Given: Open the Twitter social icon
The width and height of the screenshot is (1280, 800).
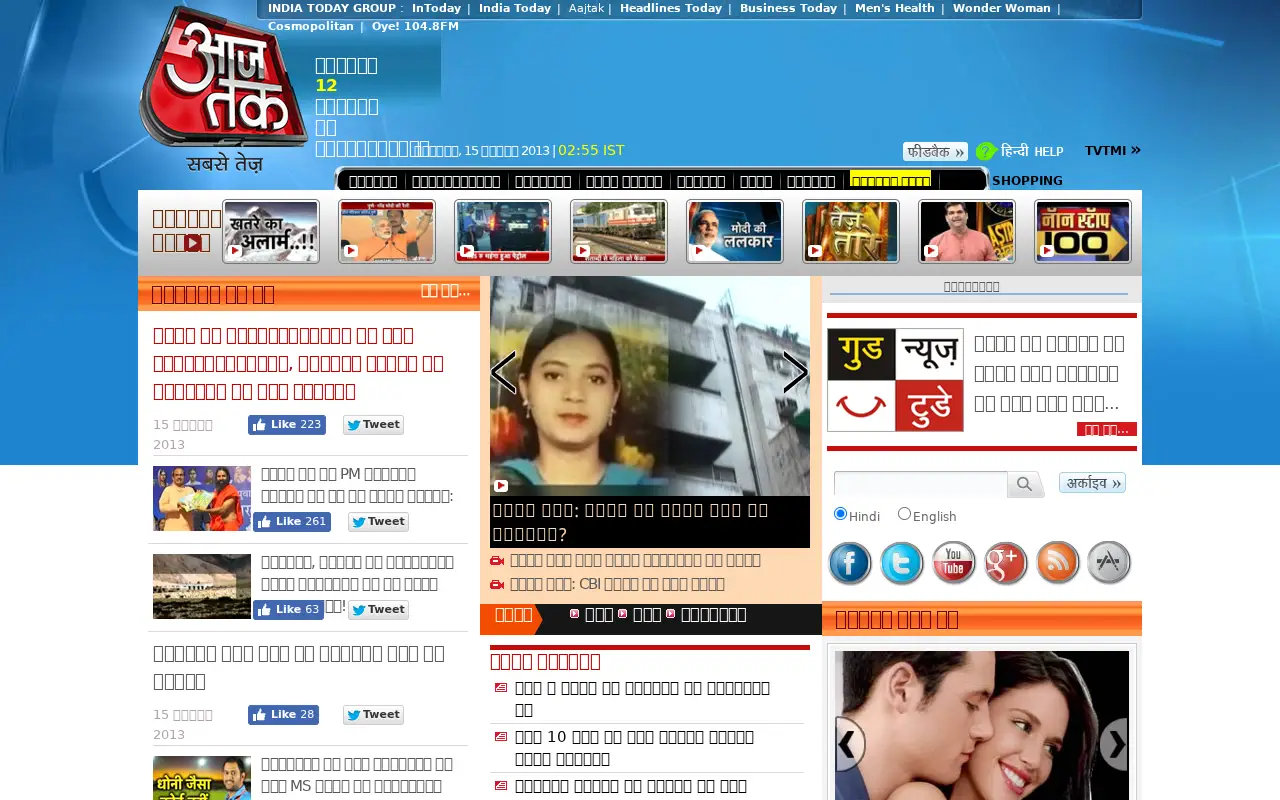Looking at the screenshot, I should [x=902, y=563].
